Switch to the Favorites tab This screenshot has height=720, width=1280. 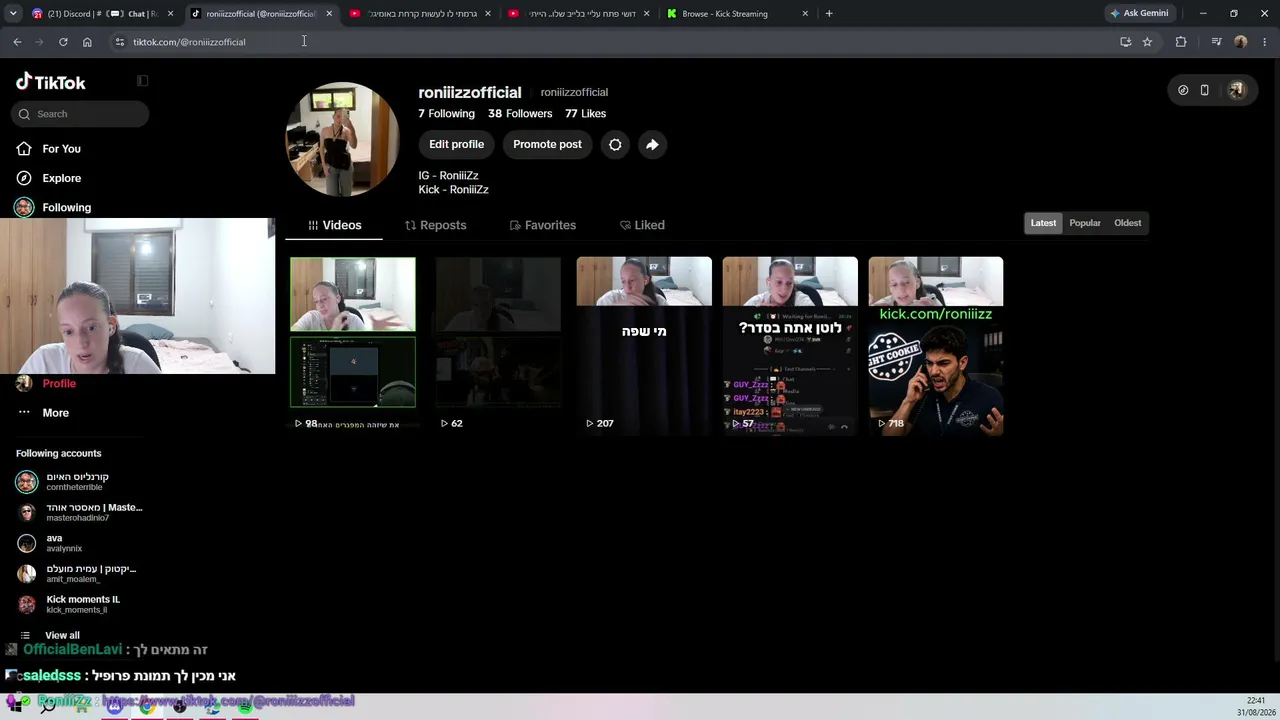coord(542,225)
